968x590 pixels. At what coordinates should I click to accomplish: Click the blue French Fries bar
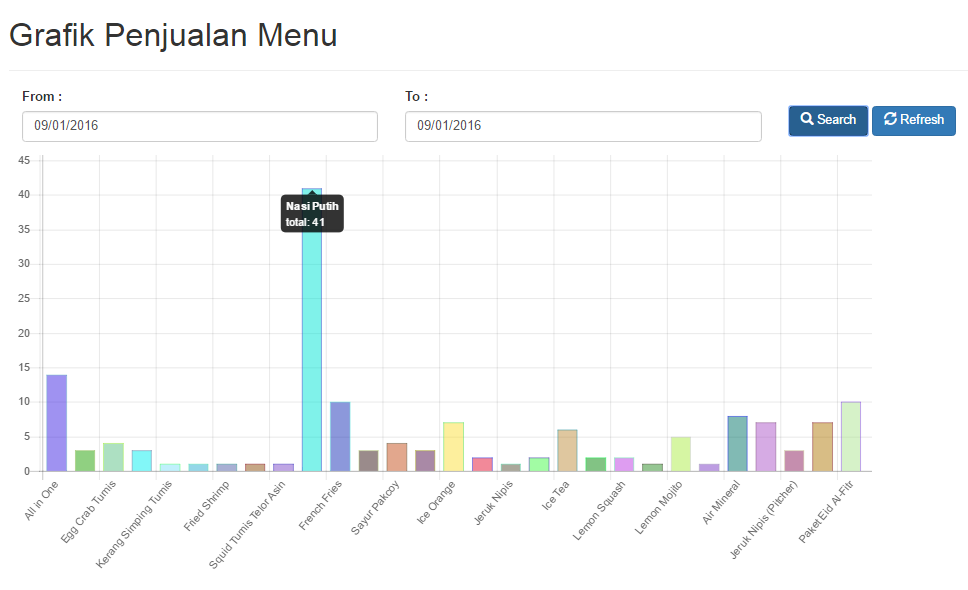click(x=340, y=437)
